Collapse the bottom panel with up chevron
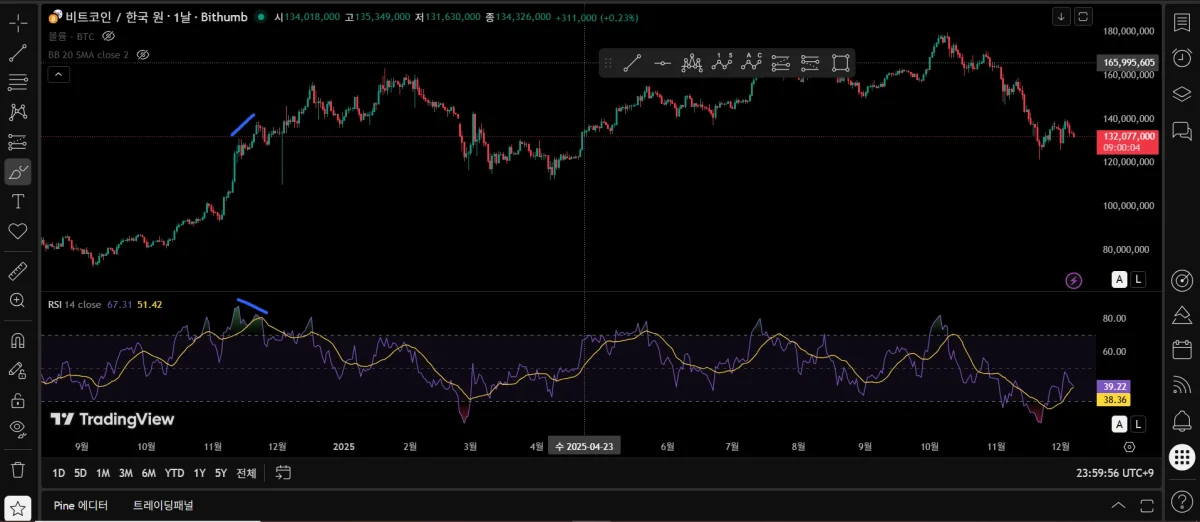This screenshot has height=522, width=1200. pos(1118,506)
